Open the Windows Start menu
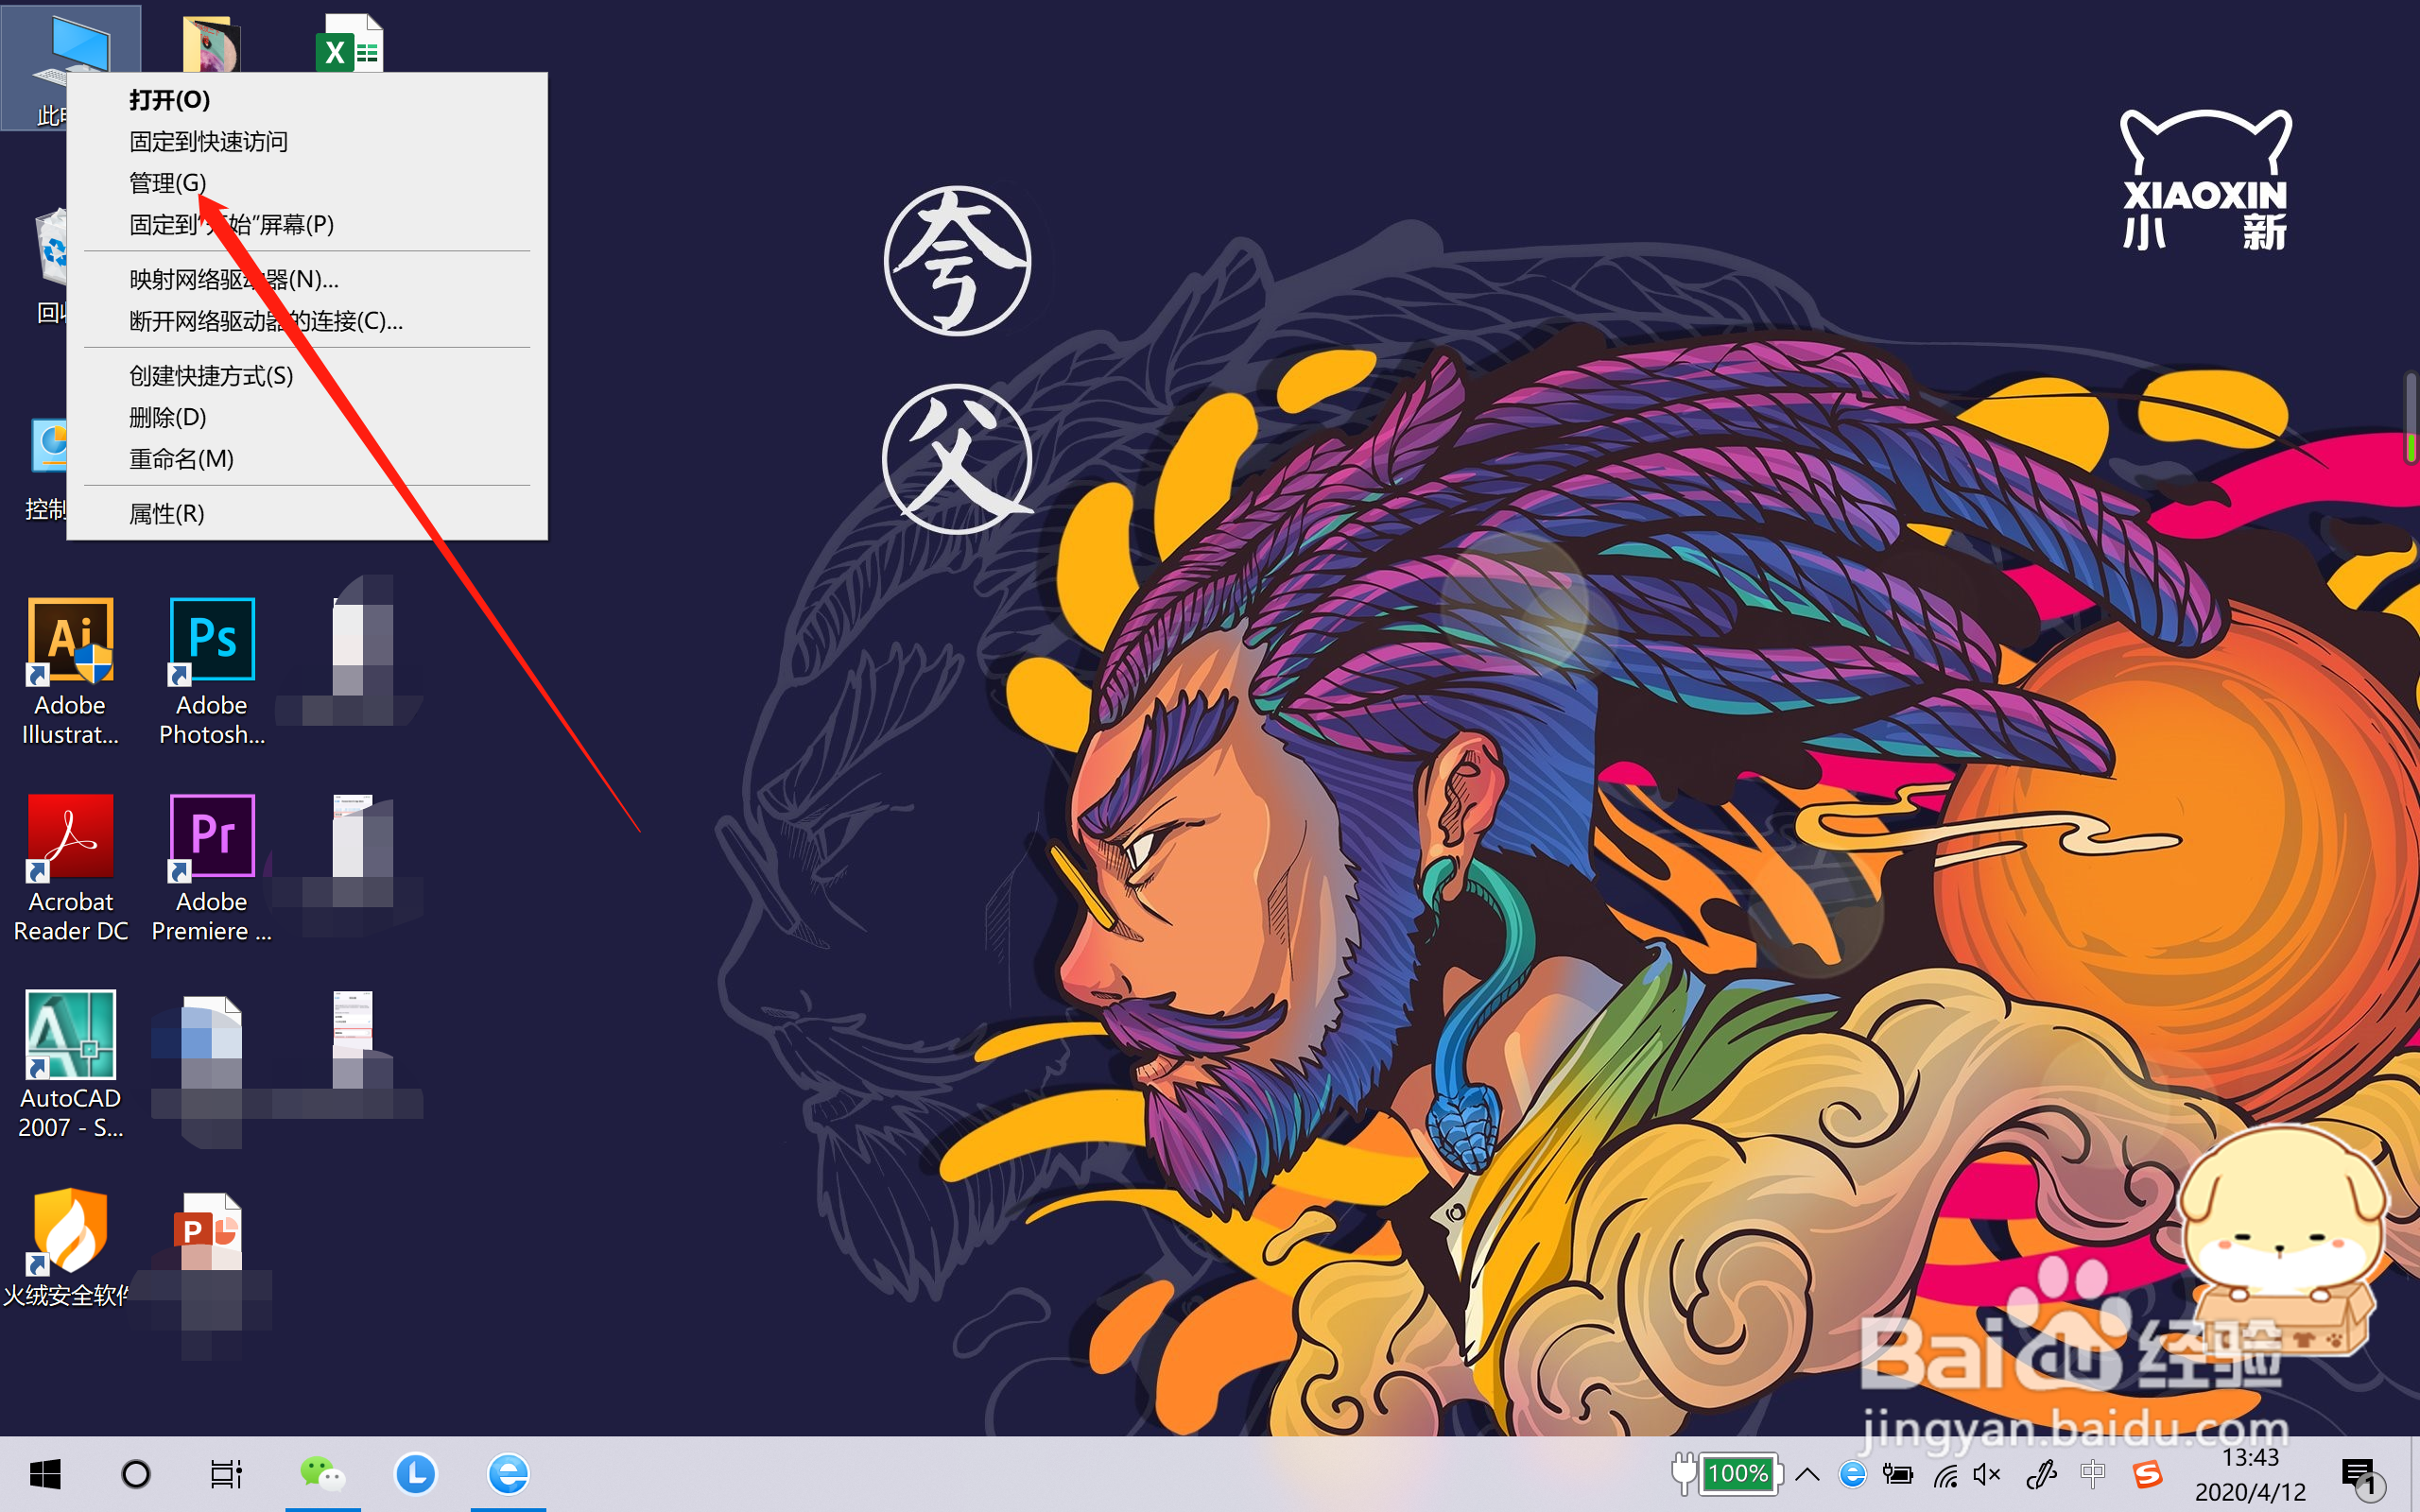 pos(45,1474)
